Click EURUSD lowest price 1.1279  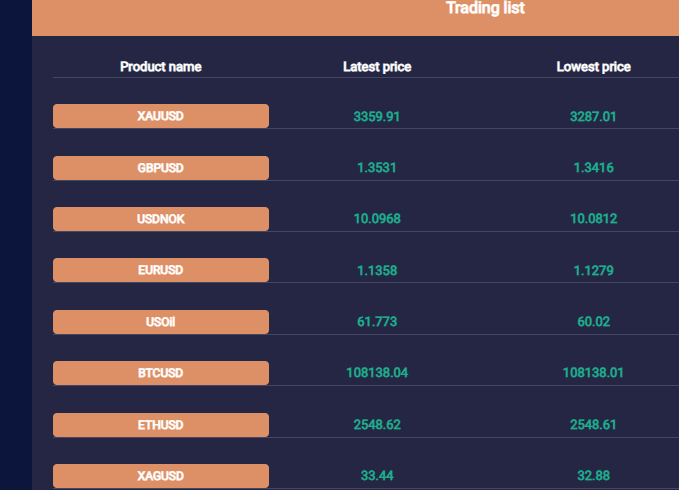click(x=593, y=270)
